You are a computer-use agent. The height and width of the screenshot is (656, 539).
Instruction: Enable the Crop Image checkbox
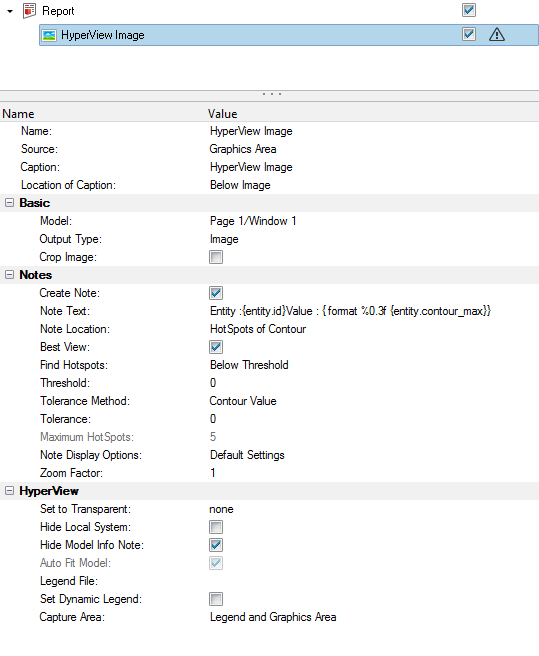[216, 257]
